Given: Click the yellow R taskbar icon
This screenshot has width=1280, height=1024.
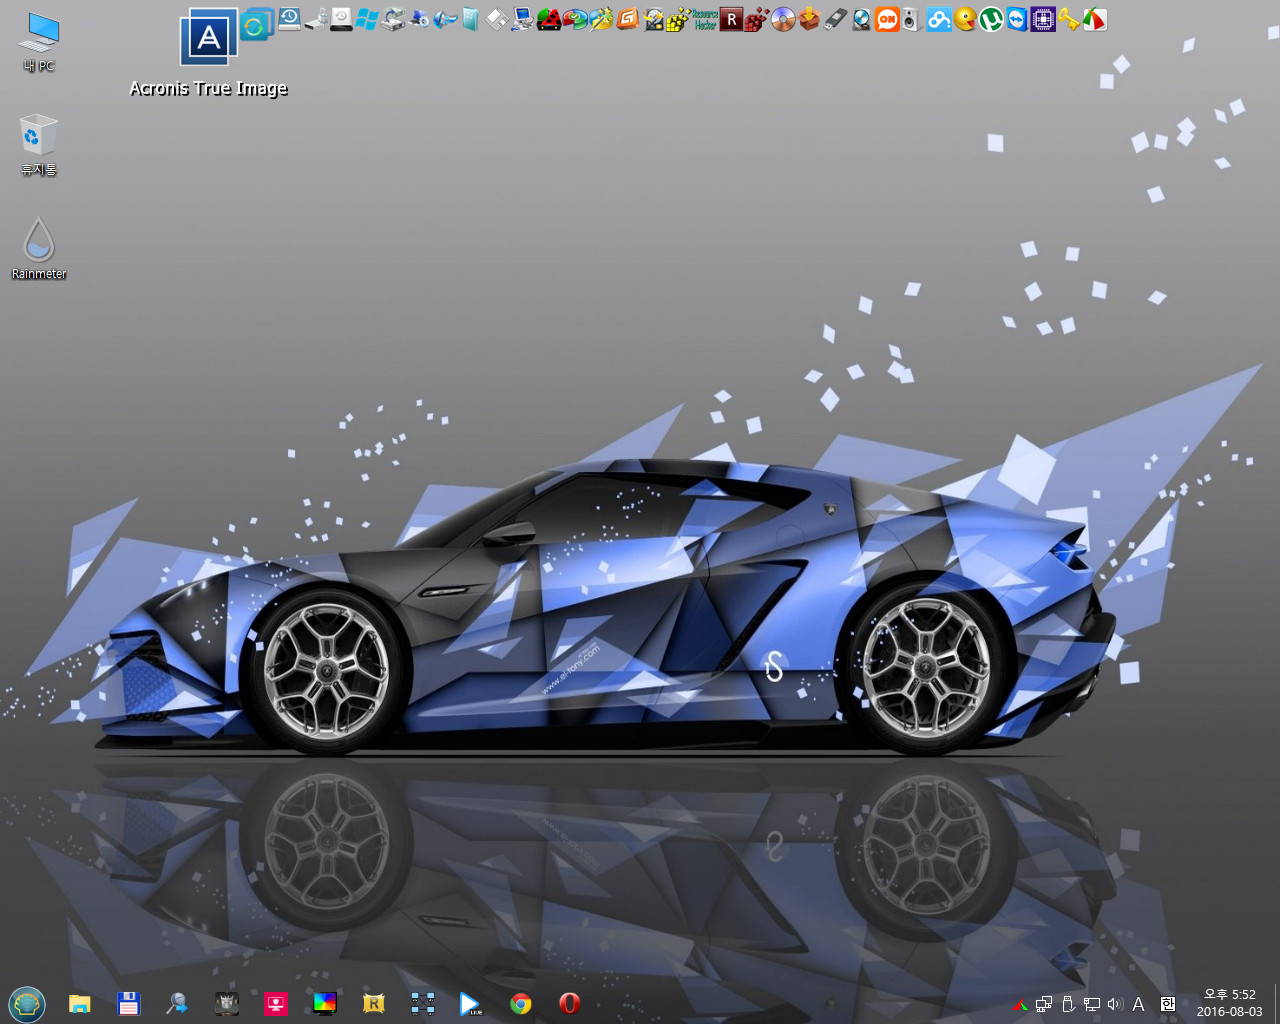Looking at the screenshot, I should [x=373, y=1004].
